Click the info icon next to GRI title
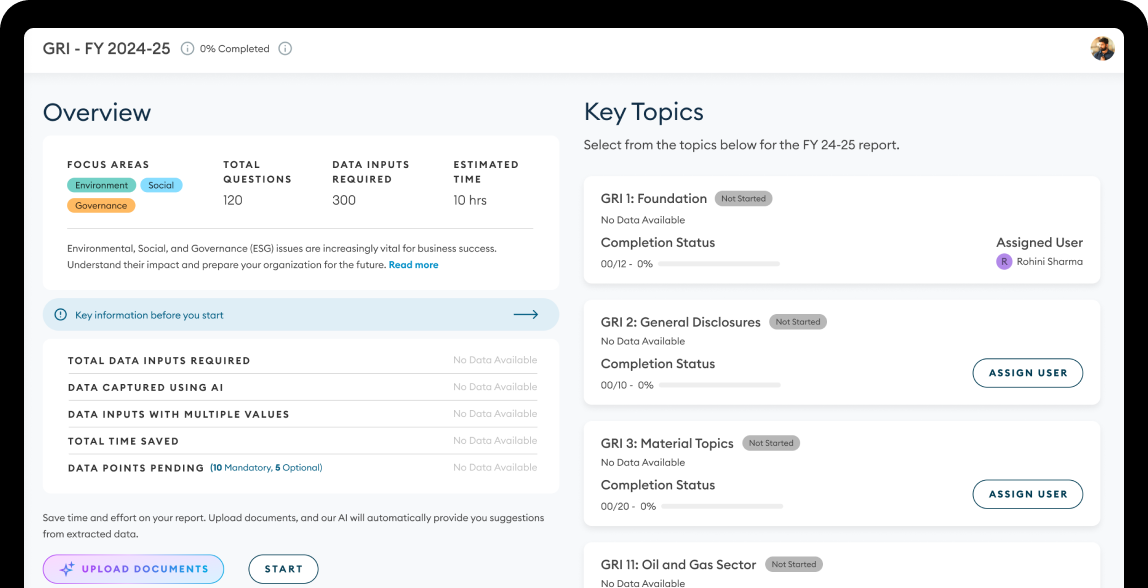This screenshot has width=1148, height=588. coord(187,49)
